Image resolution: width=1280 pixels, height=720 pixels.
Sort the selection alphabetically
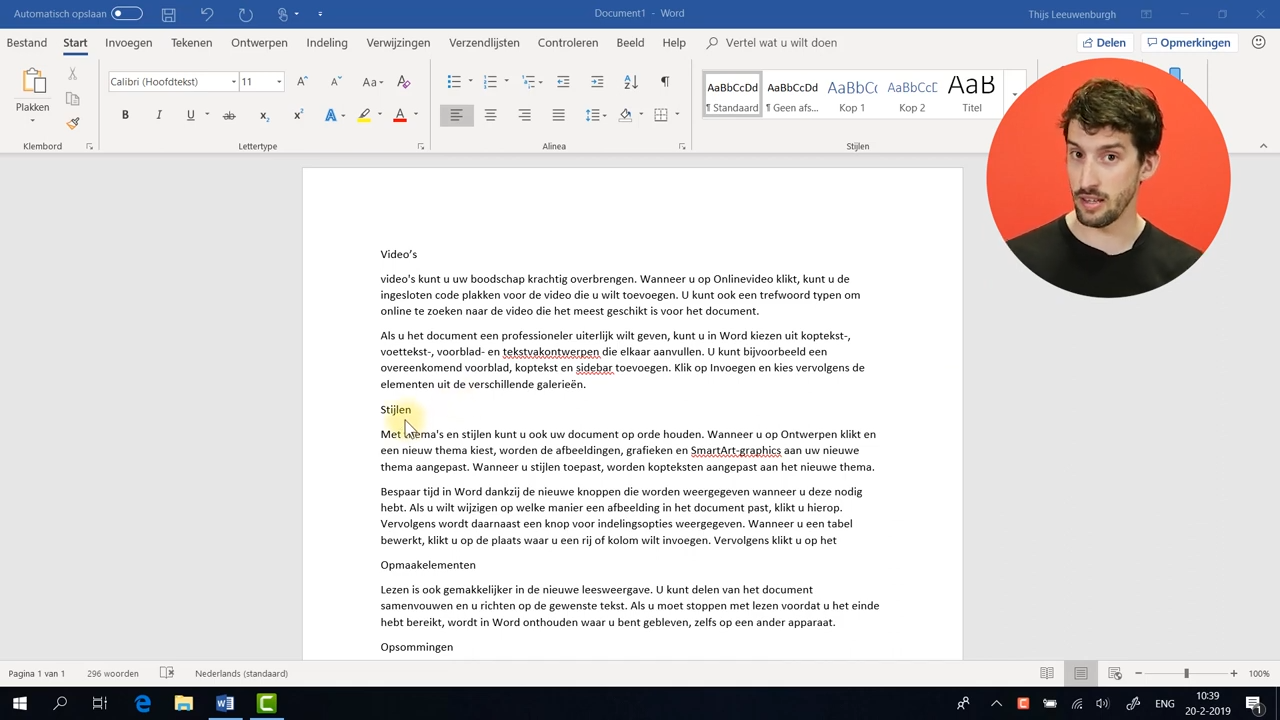(x=630, y=82)
